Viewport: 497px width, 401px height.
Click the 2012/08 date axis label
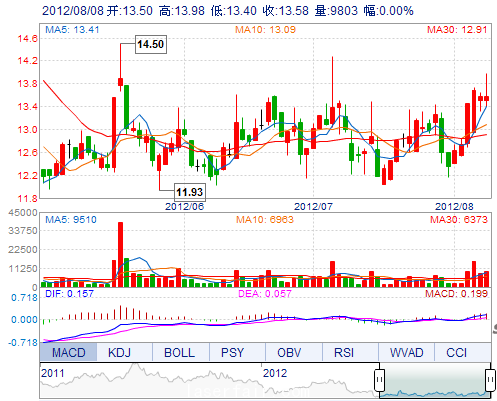click(x=454, y=206)
